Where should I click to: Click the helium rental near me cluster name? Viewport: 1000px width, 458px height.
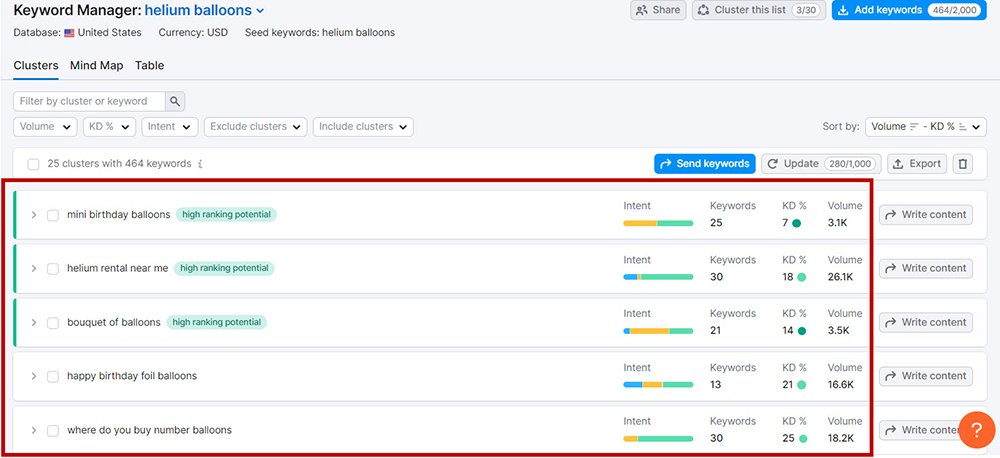click(x=117, y=269)
